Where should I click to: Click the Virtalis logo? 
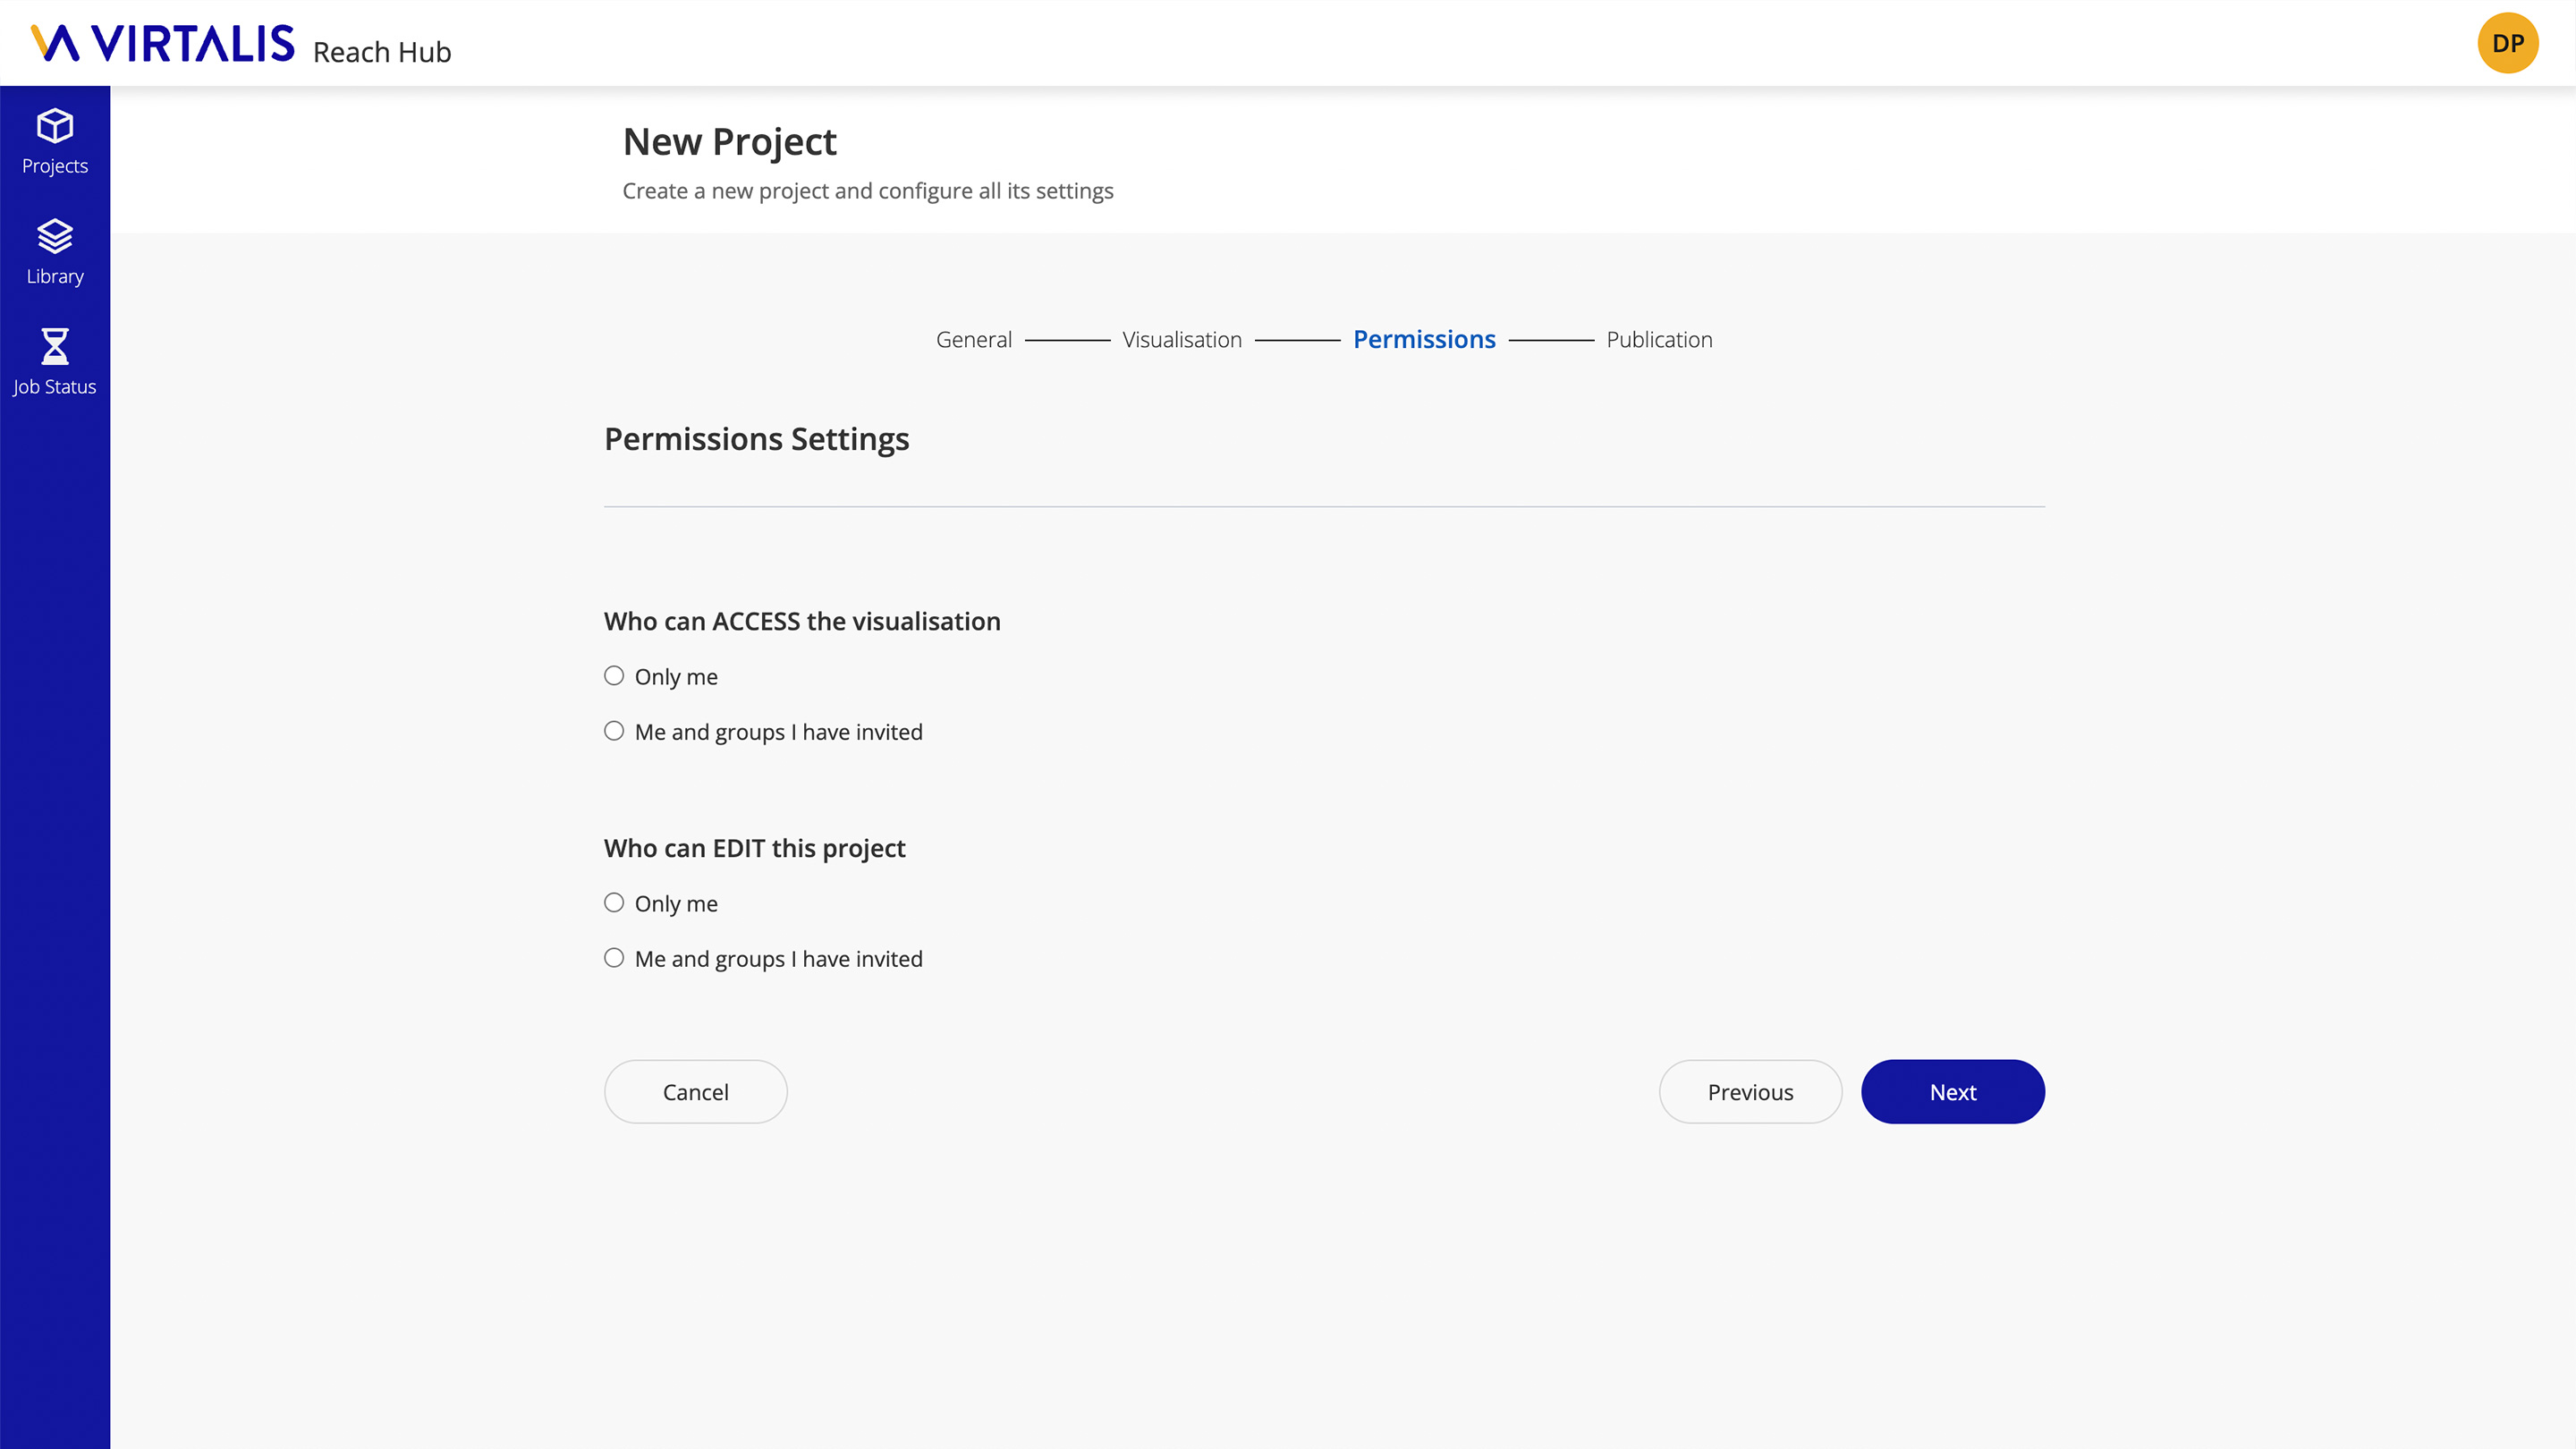[163, 43]
